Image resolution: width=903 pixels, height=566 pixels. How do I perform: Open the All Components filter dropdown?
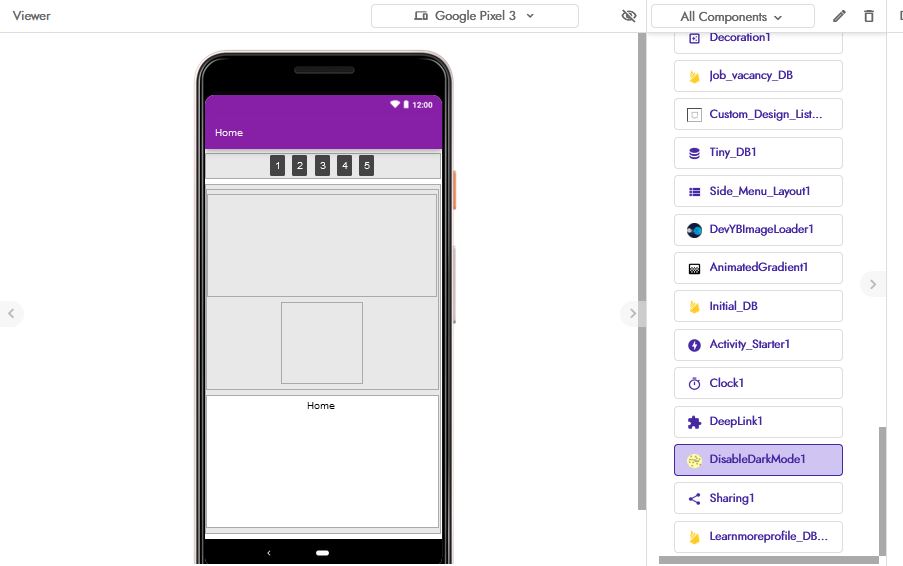pyautogui.click(x=733, y=17)
